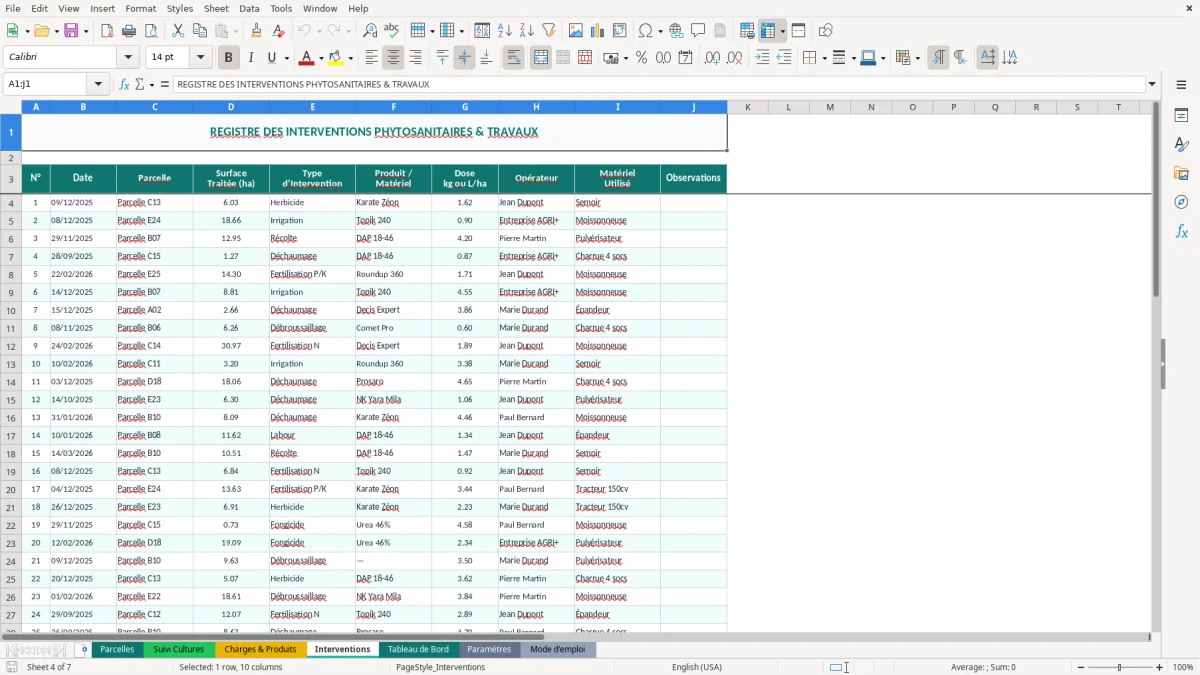Toggle Align Right
This screenshot has width=1200, height=675.
click(x=415, y=58)
